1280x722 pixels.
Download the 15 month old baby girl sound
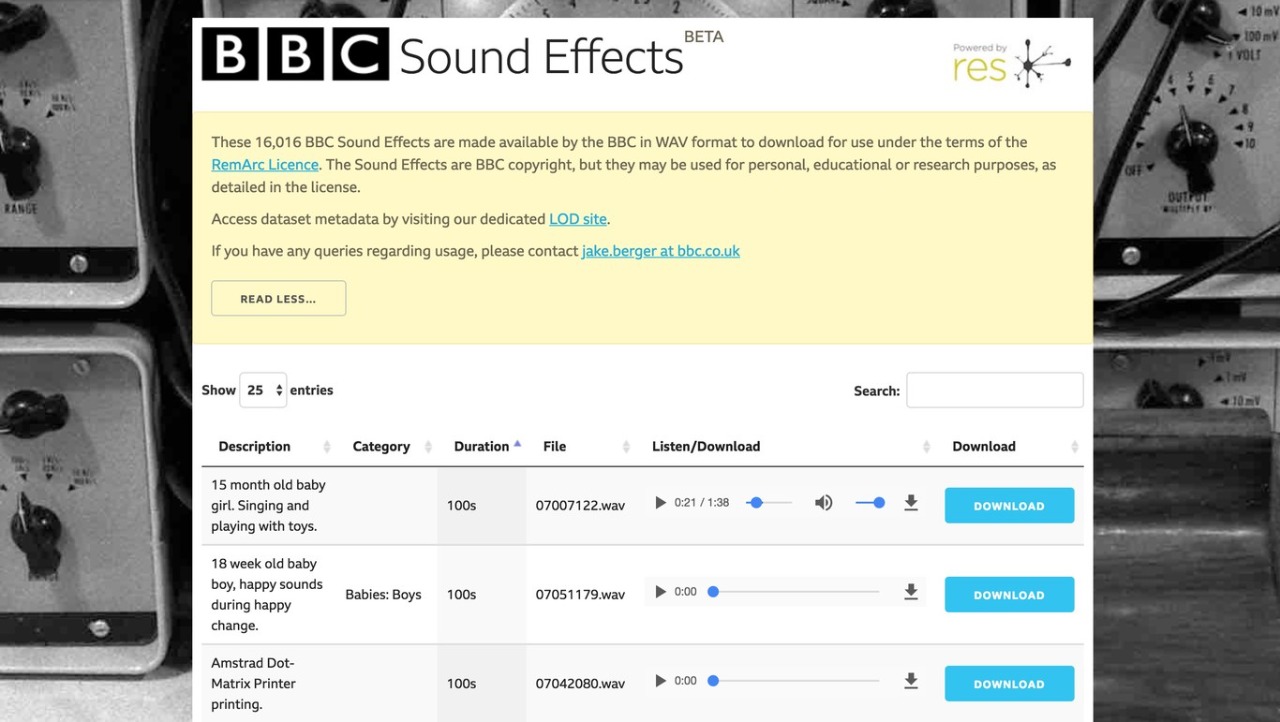1009,506
